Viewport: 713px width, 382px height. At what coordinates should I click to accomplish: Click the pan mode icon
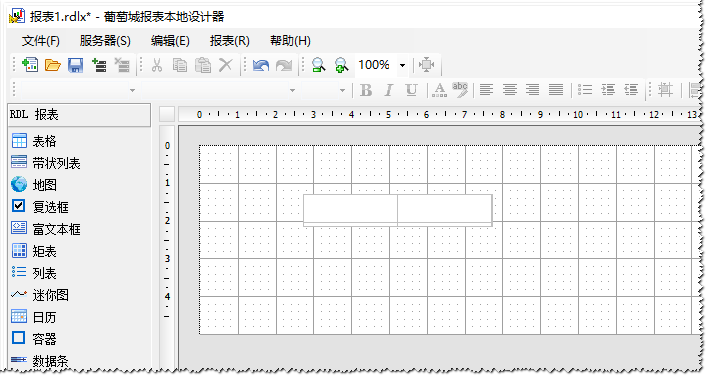click(427, 65)
